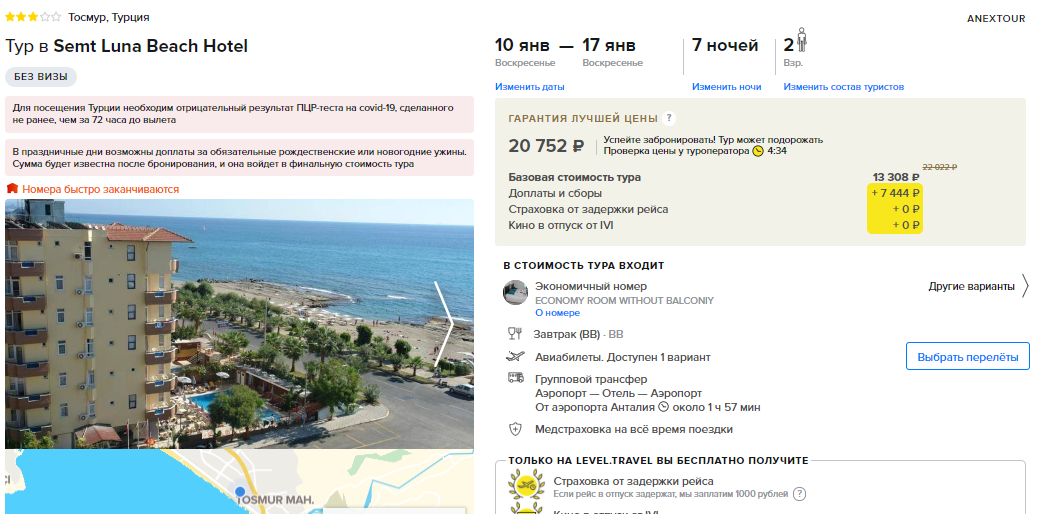Open Изменить ночи nights selector
This screenshot has height=514, width=1042.
point(726,87)
